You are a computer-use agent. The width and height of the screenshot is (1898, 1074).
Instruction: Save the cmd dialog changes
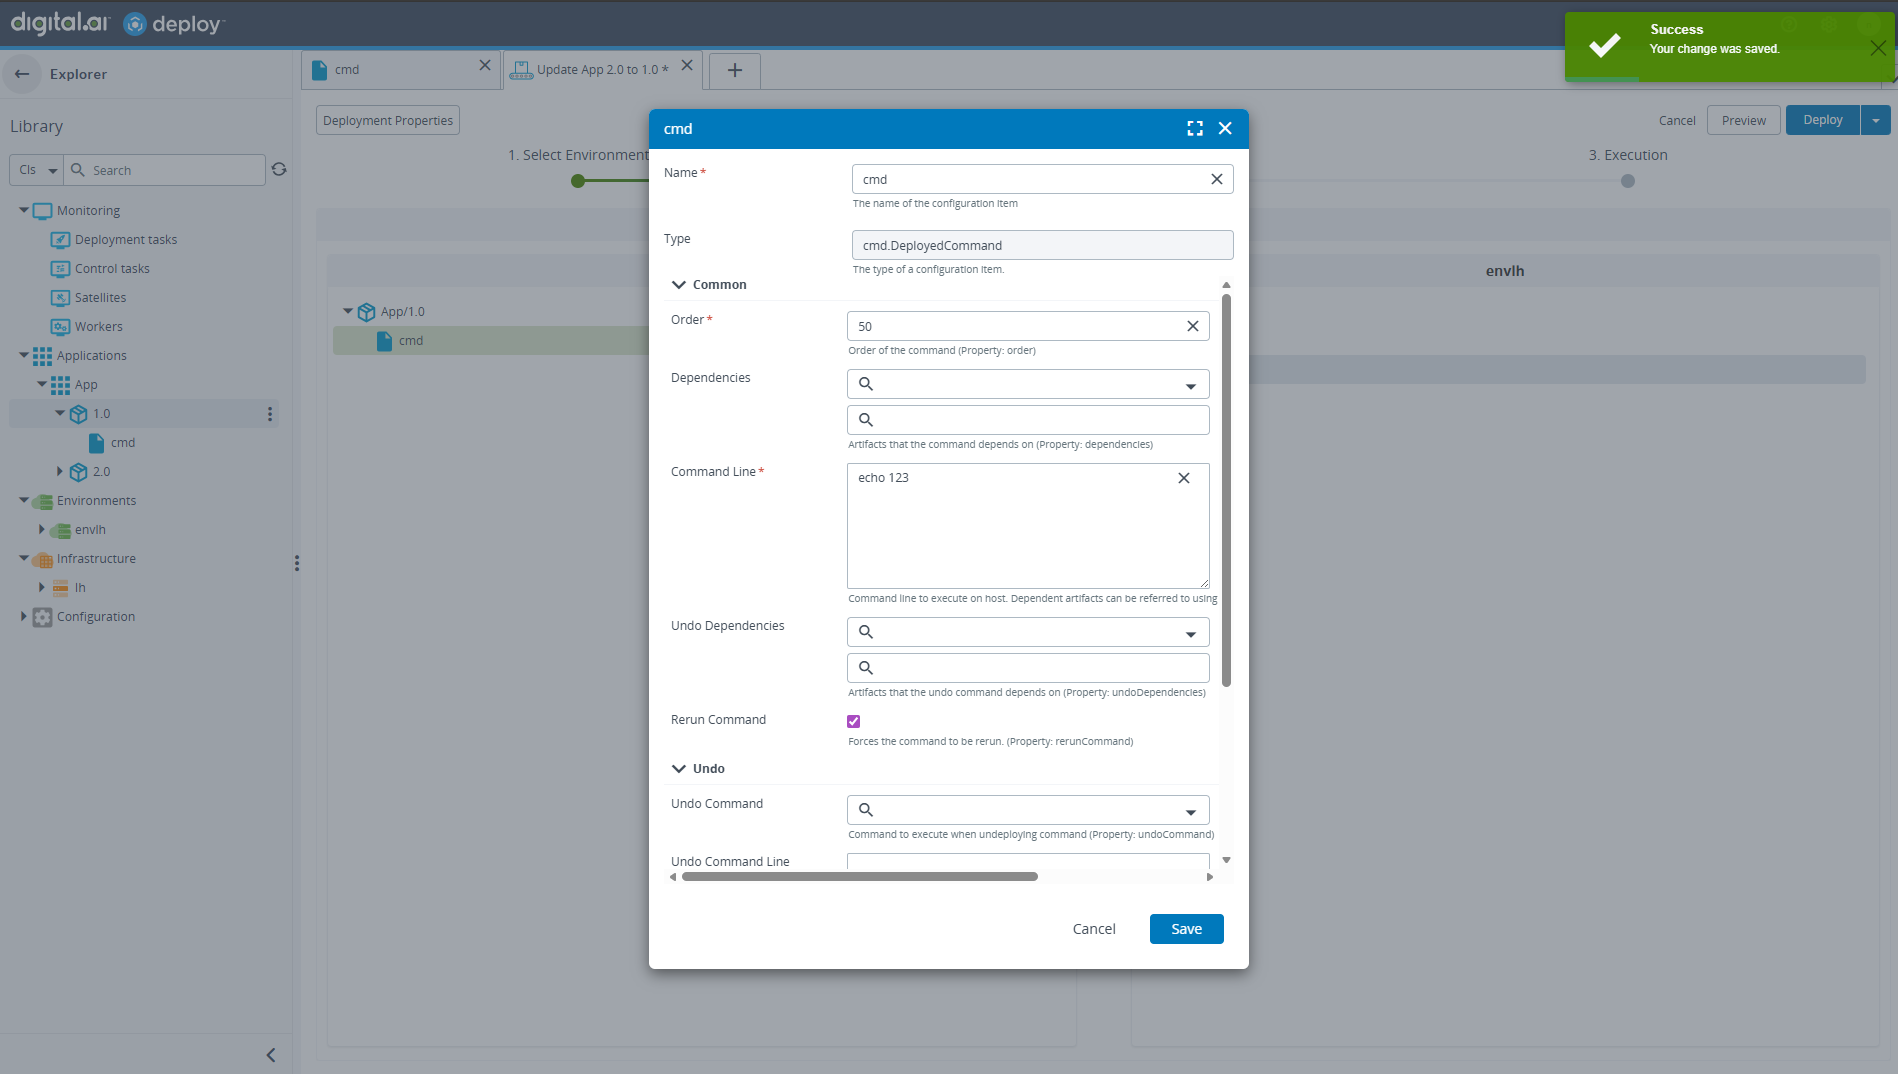(1186, 929)
